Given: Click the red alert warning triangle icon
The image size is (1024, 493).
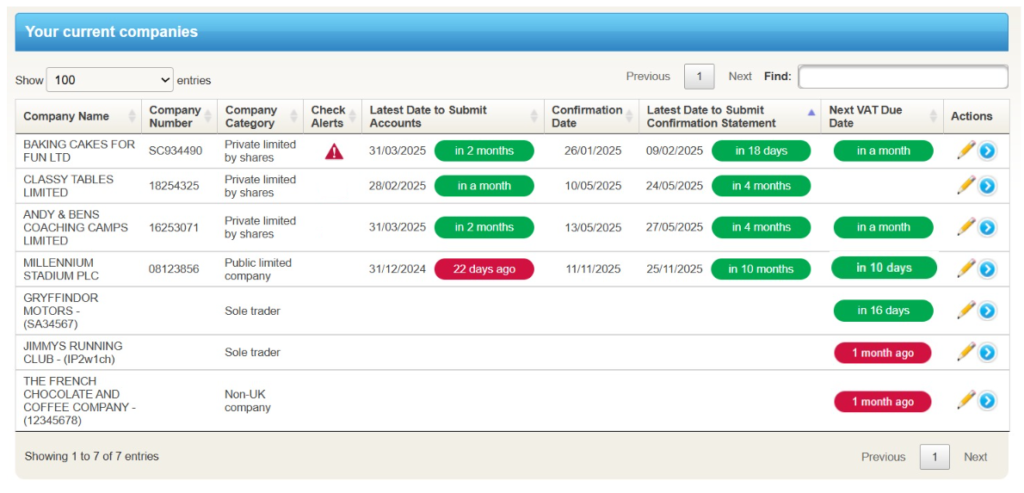Looking at the screenshot, I should click(334, 151).
